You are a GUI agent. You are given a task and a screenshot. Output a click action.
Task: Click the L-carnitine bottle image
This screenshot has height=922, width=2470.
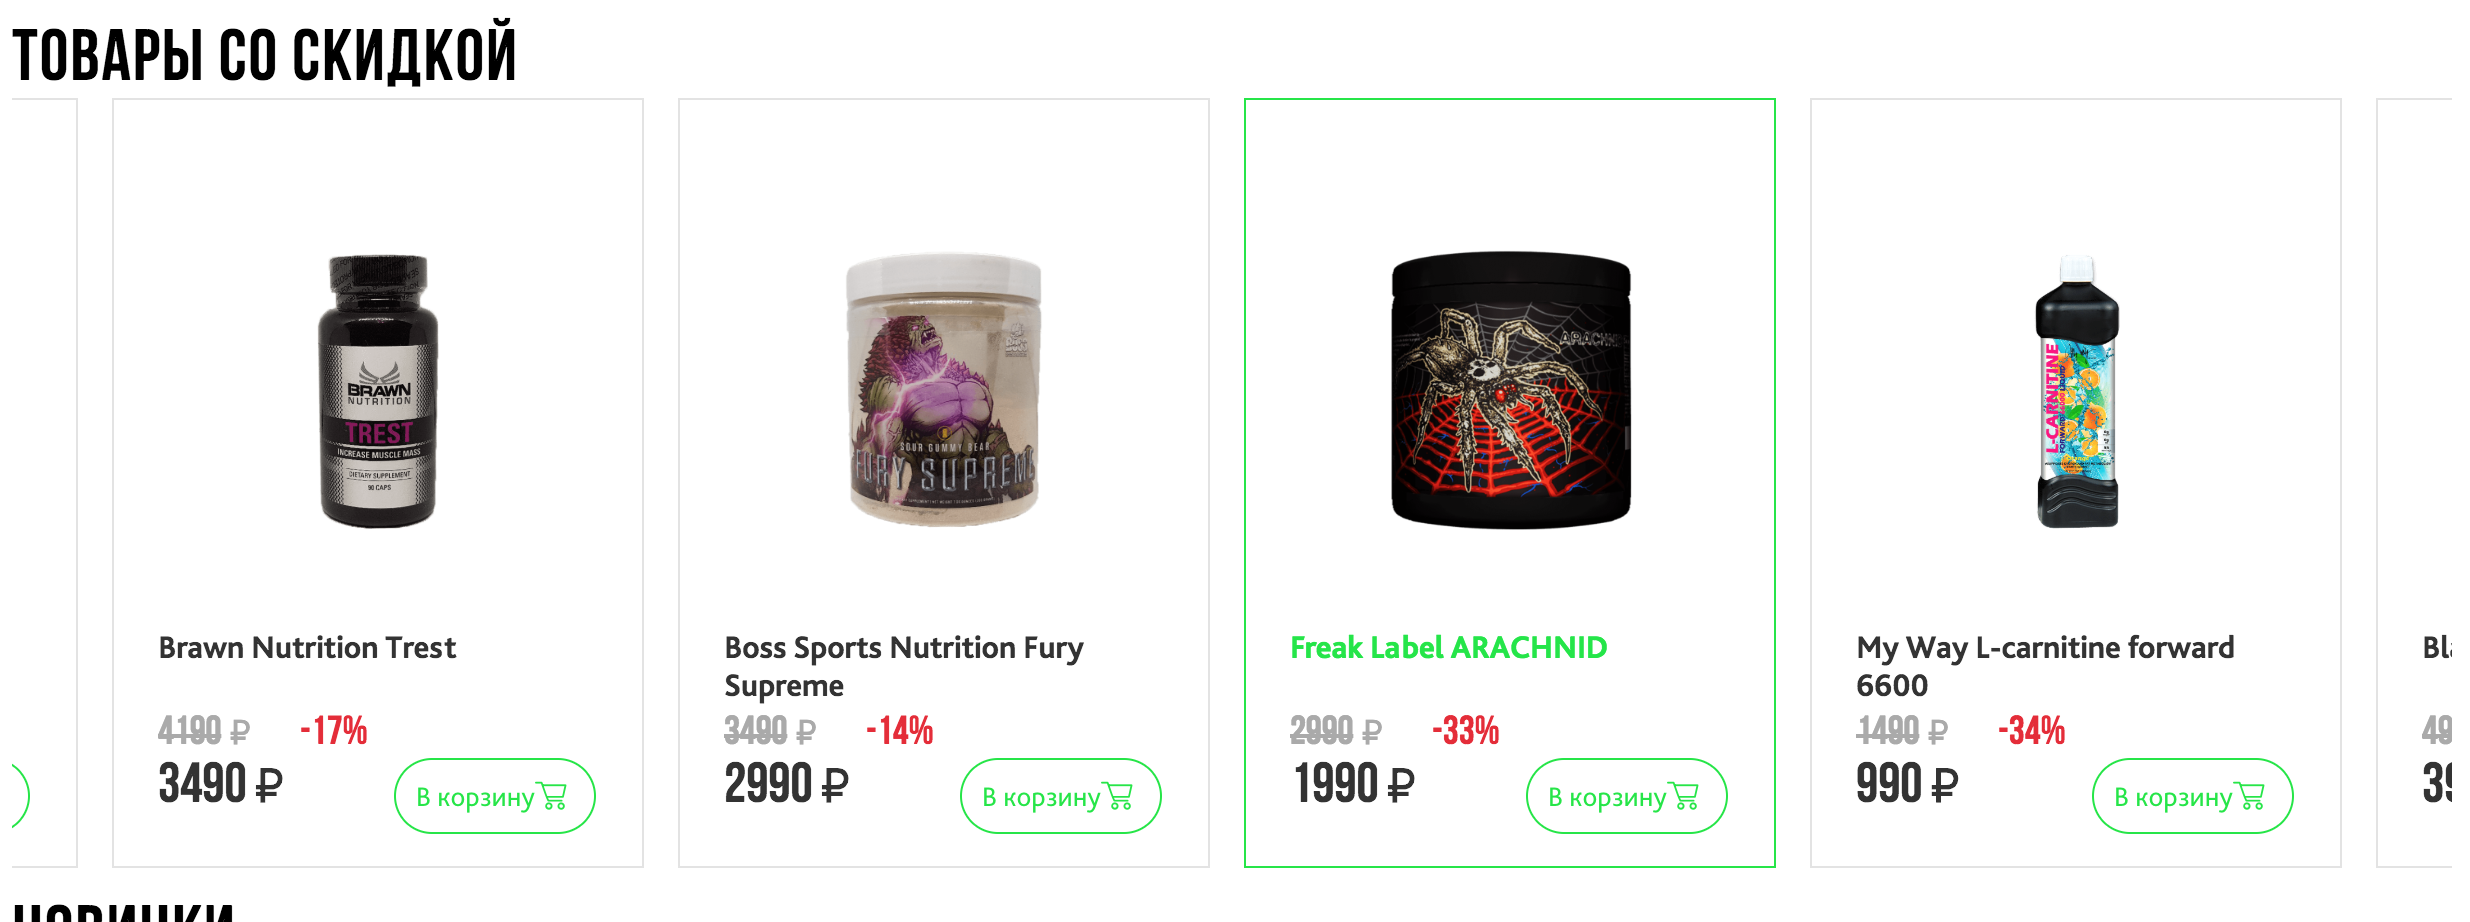point(2076,390)
